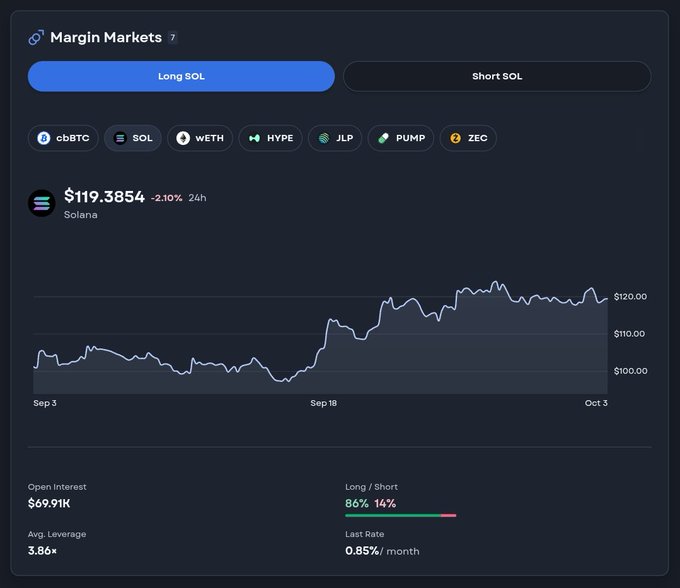The height and width of the screenshot is (588, 680).
Task: Click the Long / Short ratio bar
Action: pos(401,516)
